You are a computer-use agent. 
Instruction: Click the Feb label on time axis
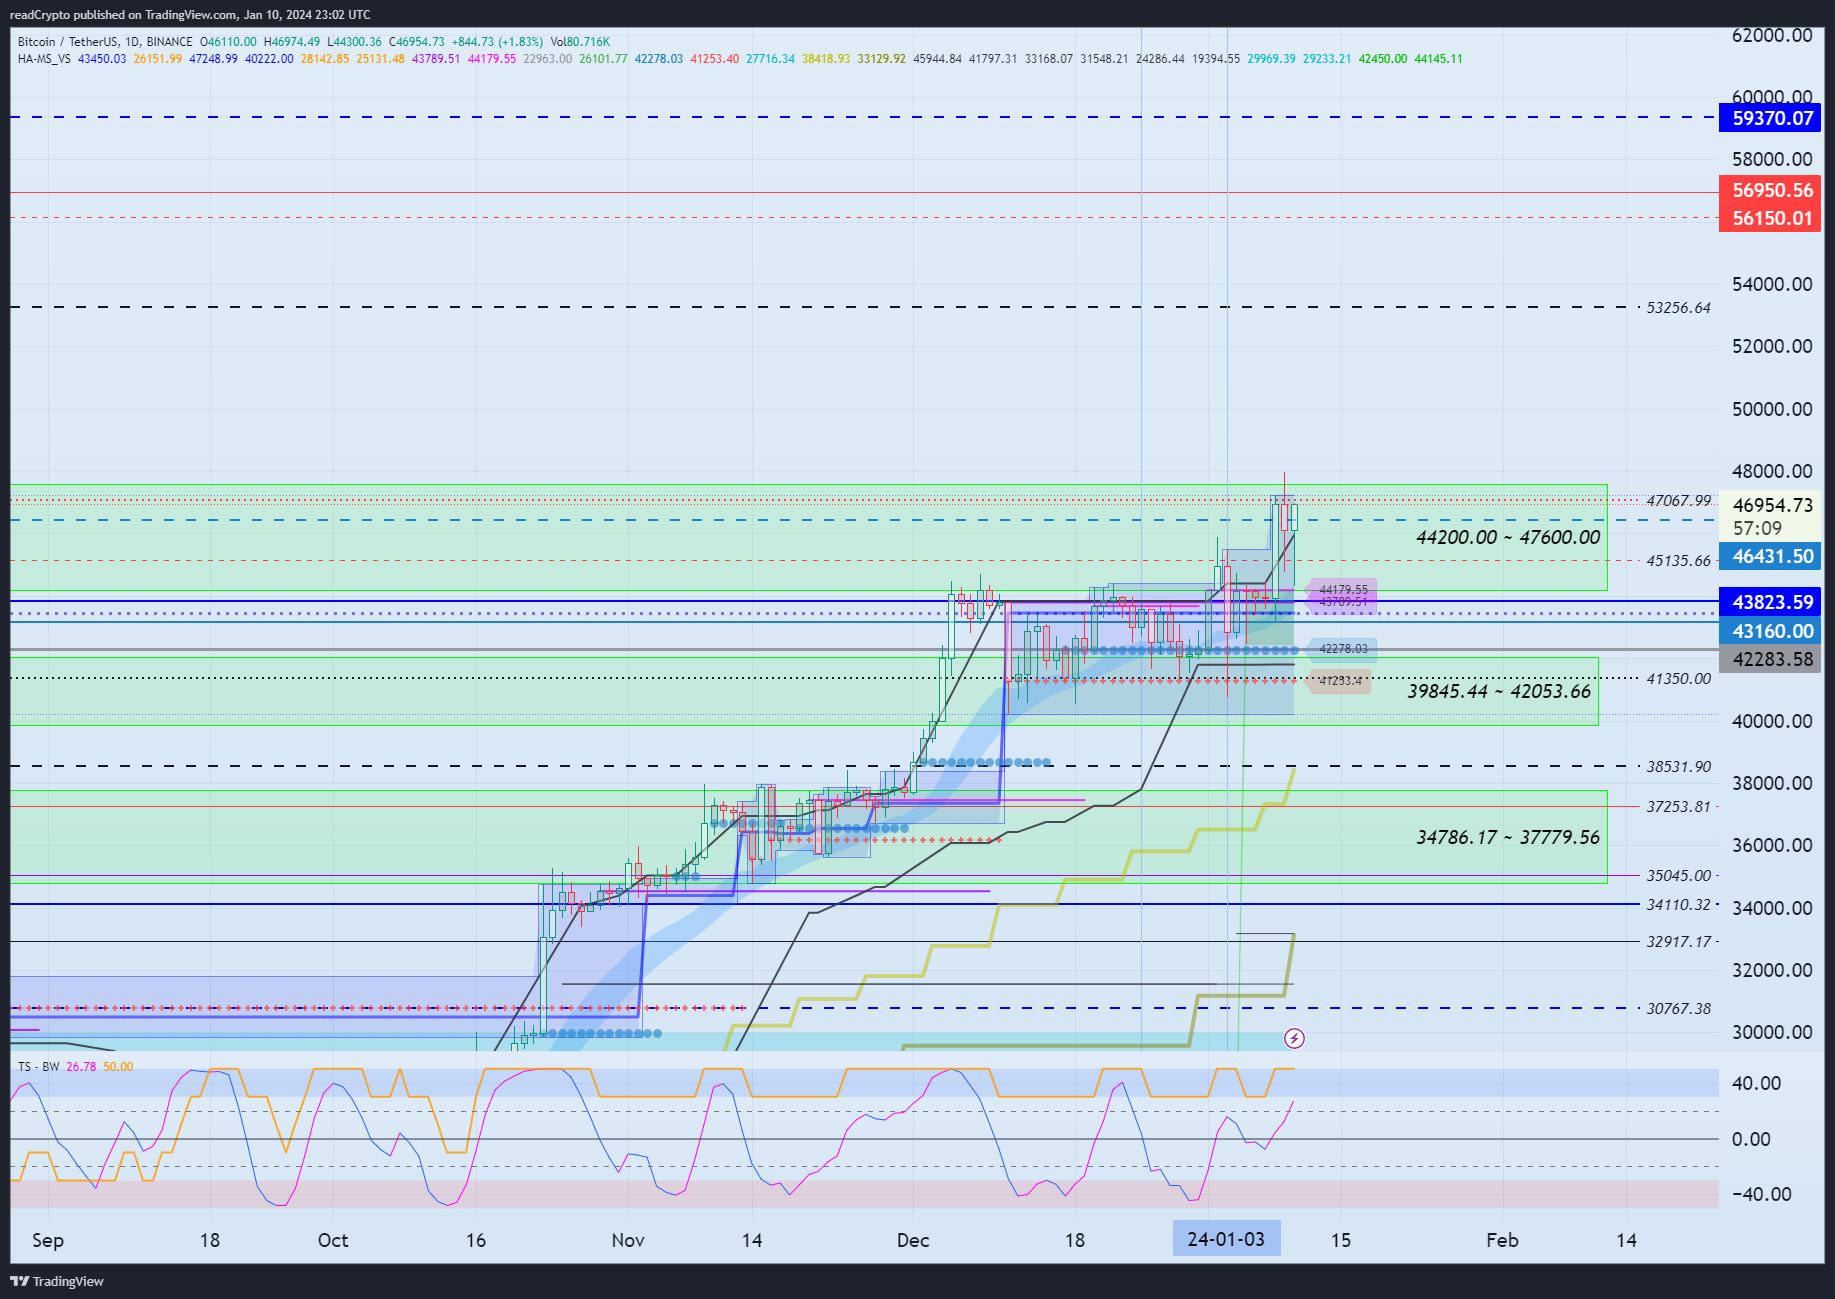(1502, 1240)
